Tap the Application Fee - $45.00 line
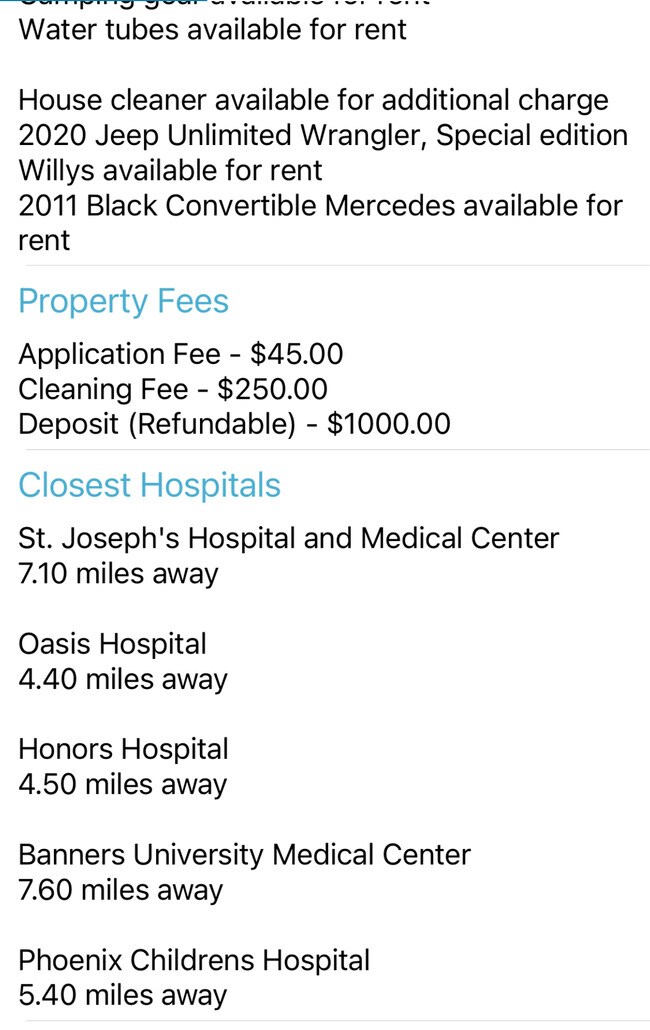The height and width of the screenshot is (1030, 650). tap(181, 354)
